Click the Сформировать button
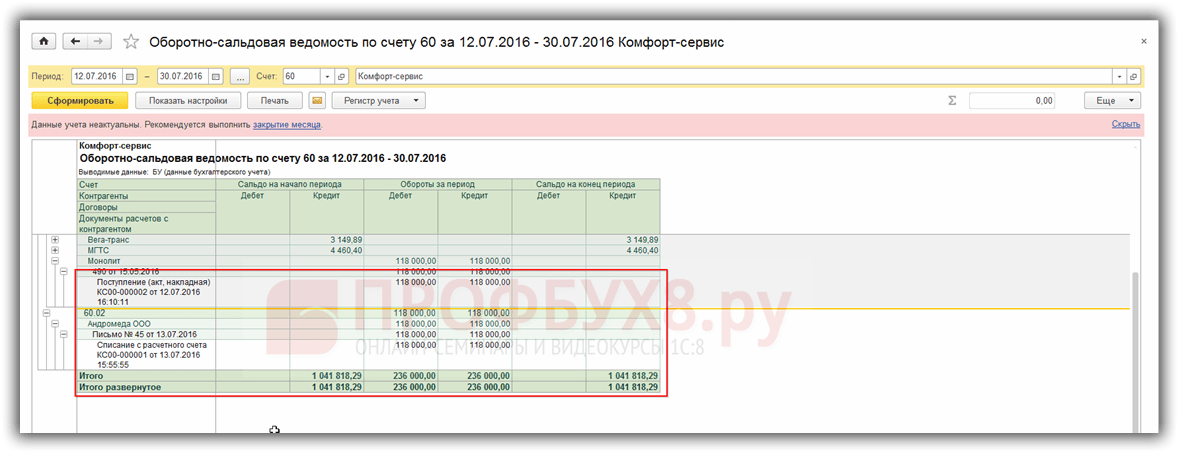This screenshot has height=453, width=1179. pos(80,101)
